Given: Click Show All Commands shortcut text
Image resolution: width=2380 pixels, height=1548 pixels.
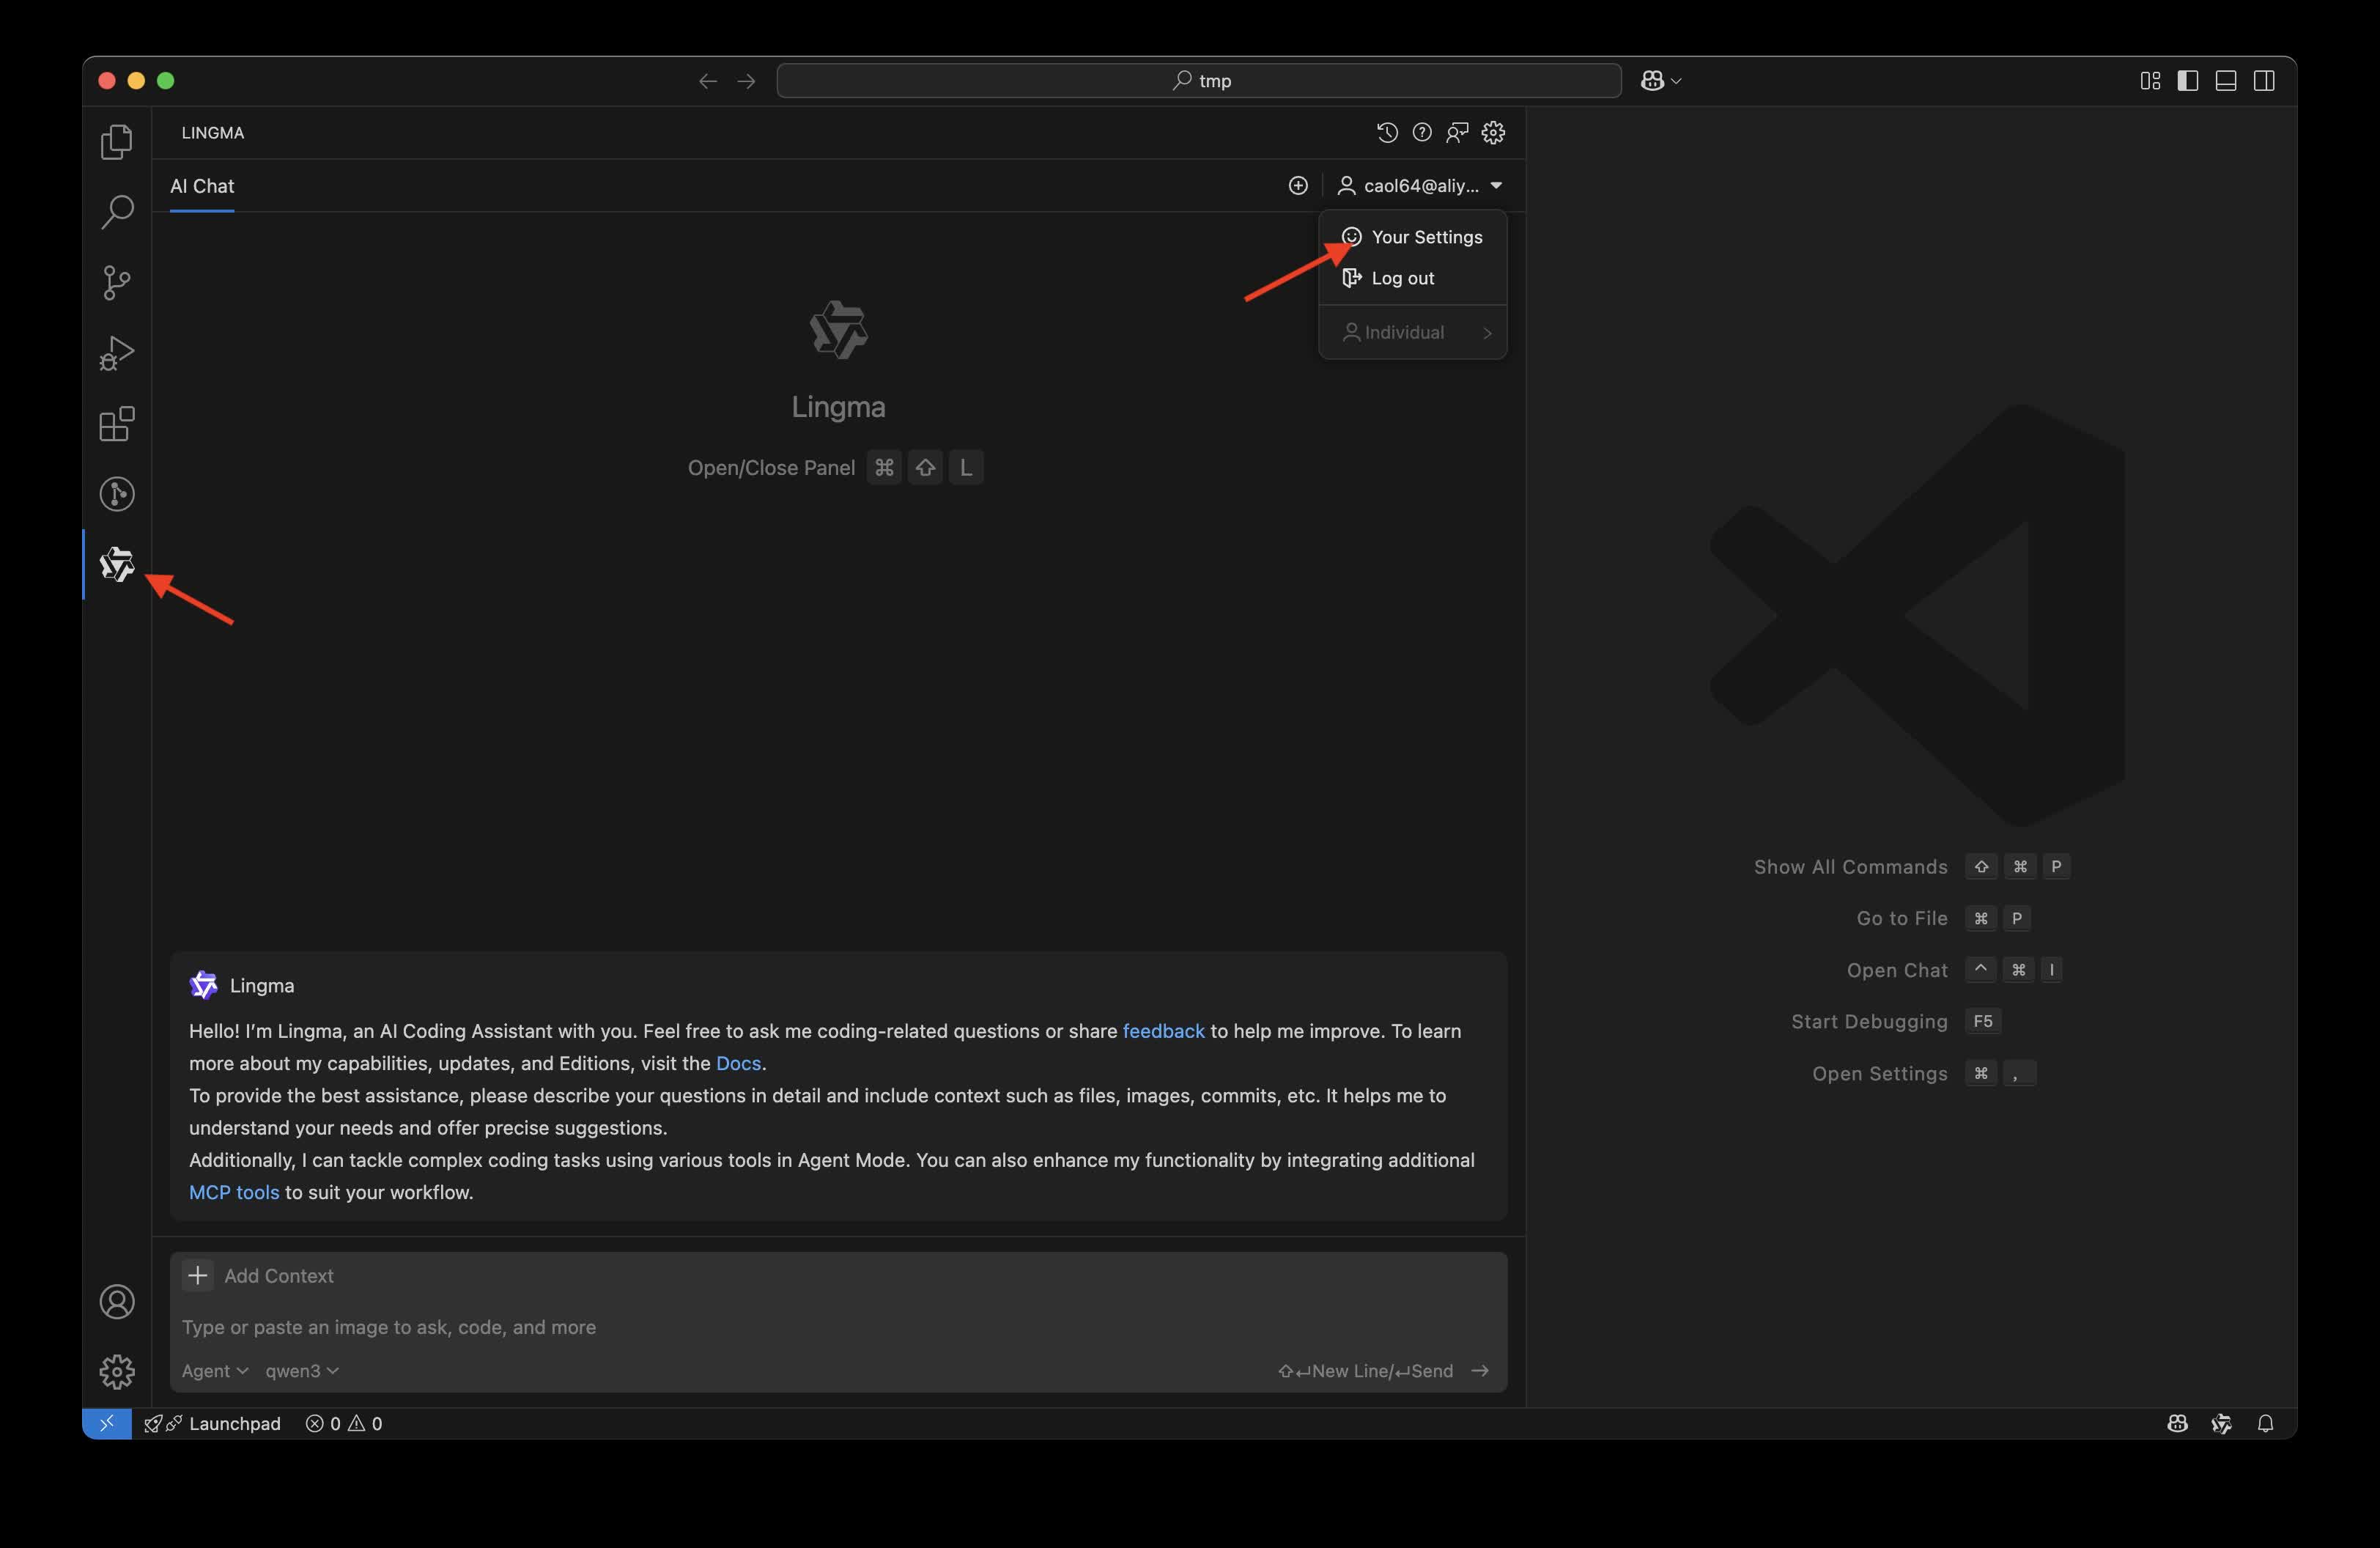Looking at the screenshot, I should [1850, 867].
